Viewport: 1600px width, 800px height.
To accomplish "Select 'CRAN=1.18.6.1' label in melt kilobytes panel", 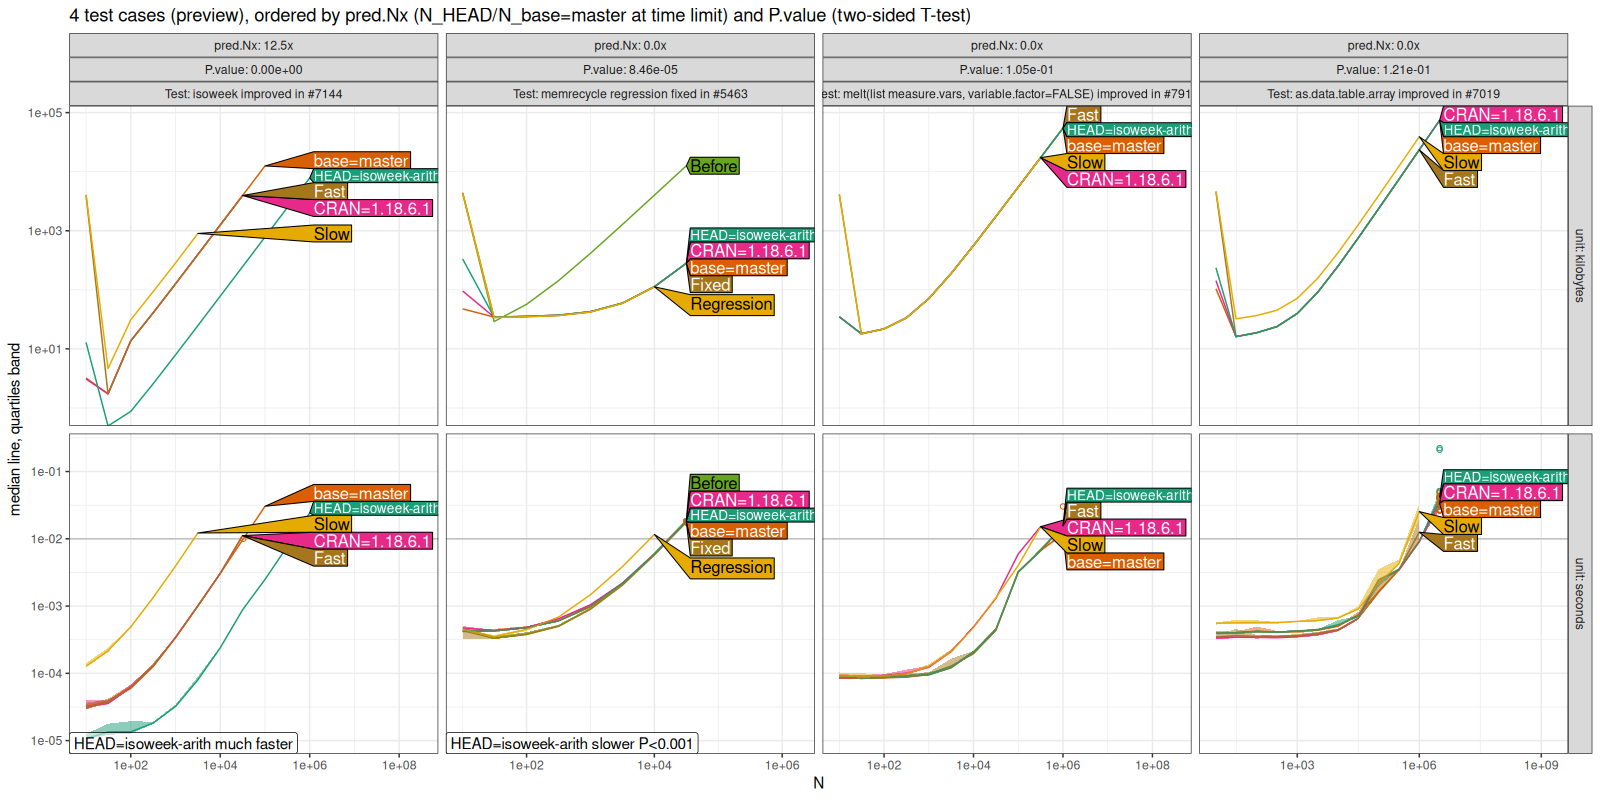I will click(1125, 180).
